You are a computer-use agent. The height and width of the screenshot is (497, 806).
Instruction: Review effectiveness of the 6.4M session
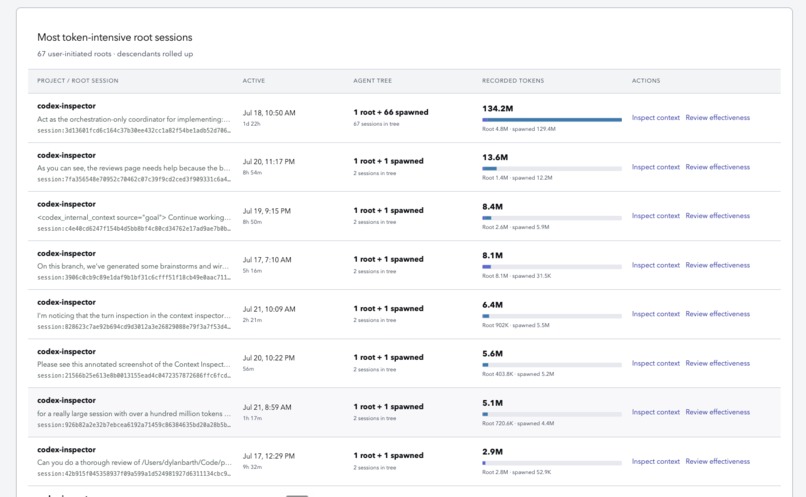click(x=718, y=314)
